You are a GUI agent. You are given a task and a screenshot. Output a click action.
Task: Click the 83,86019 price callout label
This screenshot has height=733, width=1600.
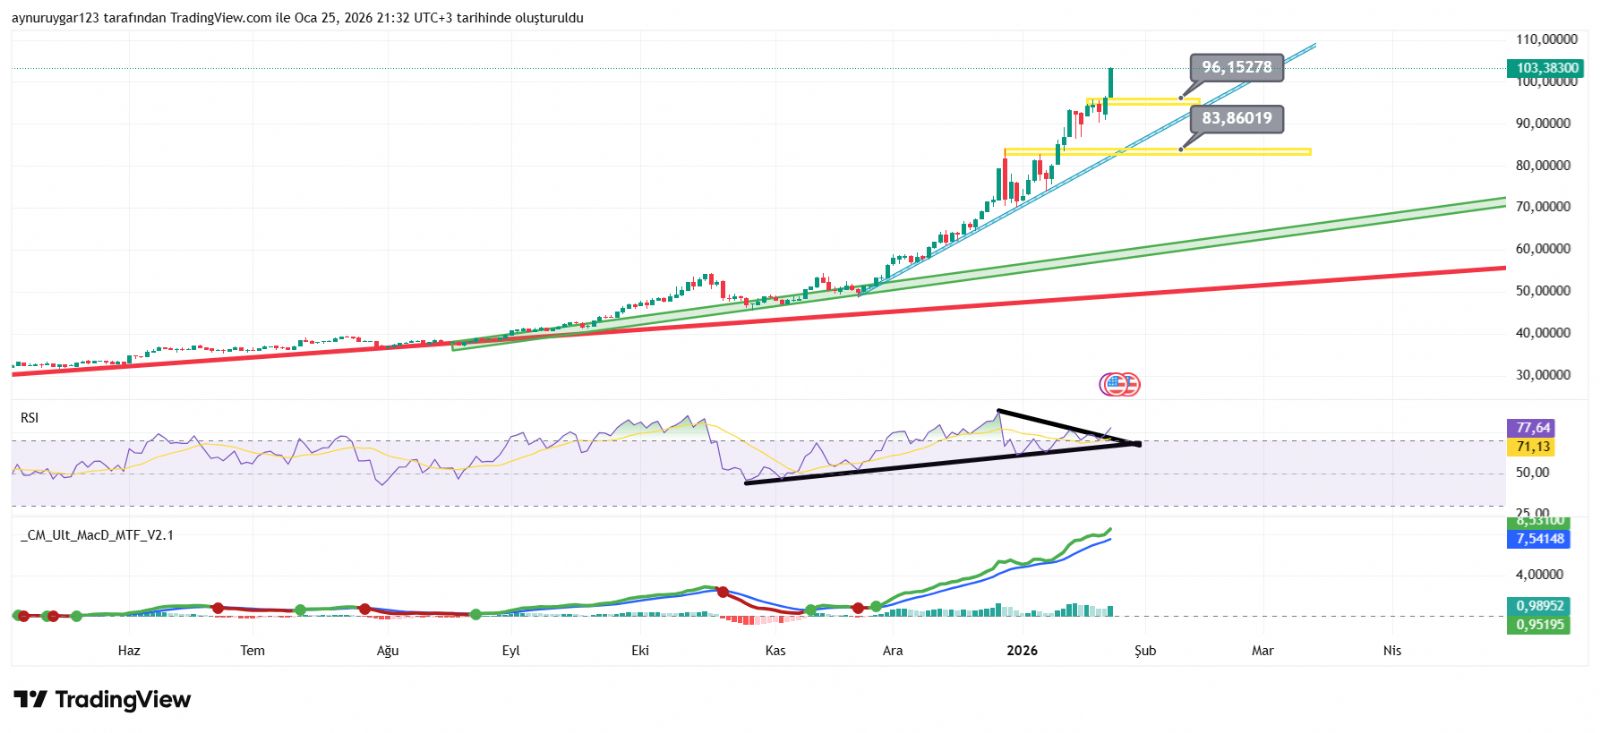[1236, 118]
